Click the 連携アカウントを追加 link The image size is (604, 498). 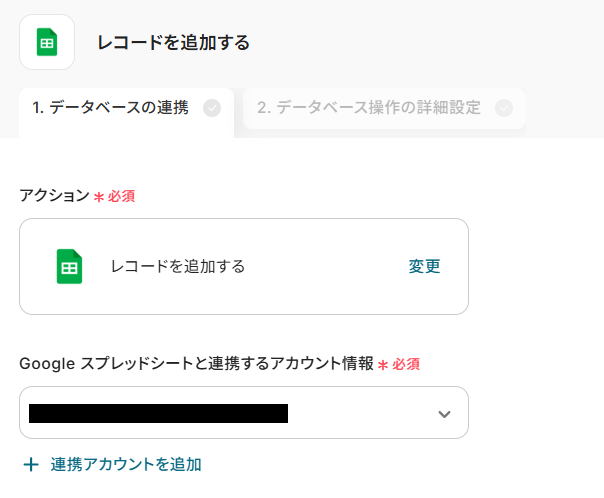126,464
